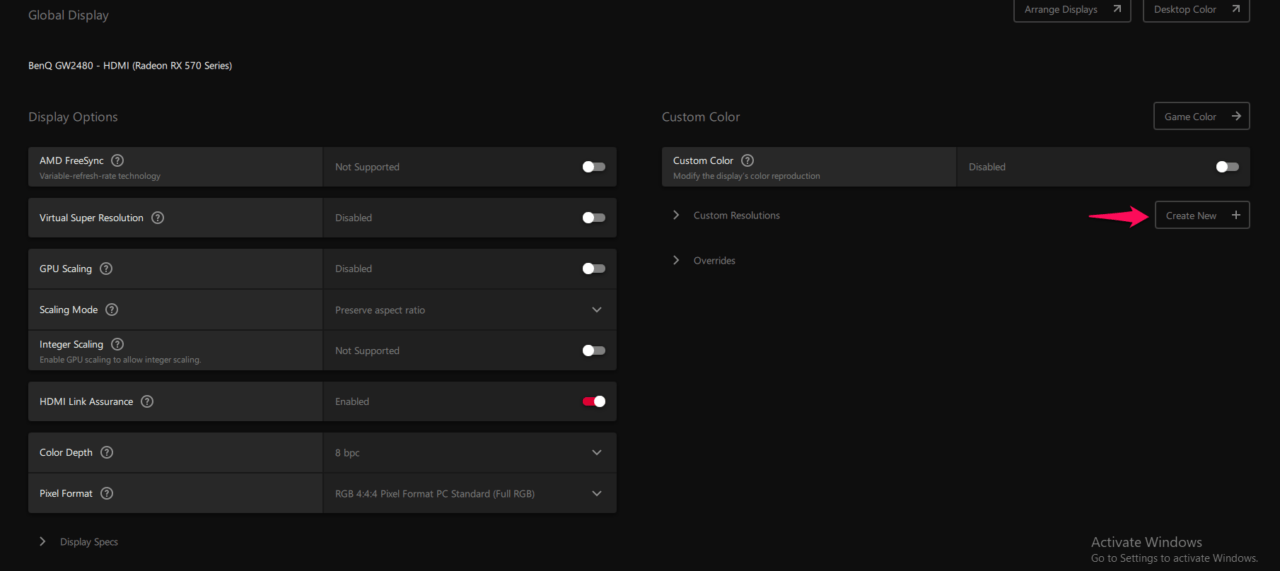Image resolution: width=1280 pixels, height=571 pixels.
Task: Expand the Custom Resolutions section
Action: 676,215
